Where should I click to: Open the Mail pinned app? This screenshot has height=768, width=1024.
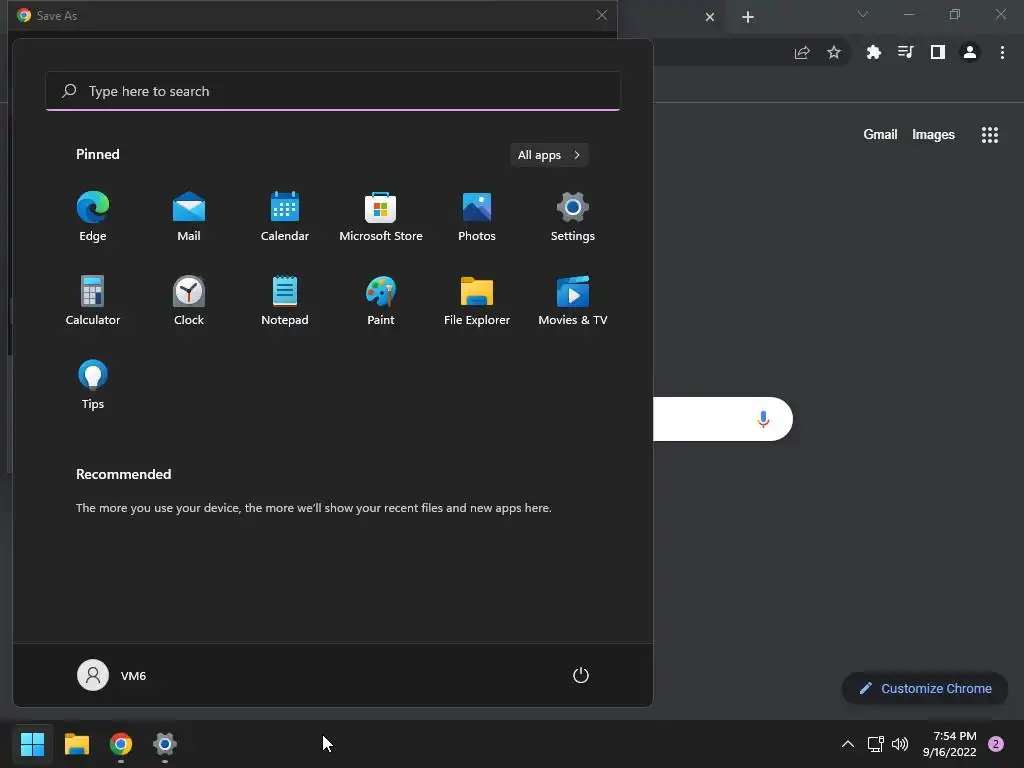click(189, 217)
